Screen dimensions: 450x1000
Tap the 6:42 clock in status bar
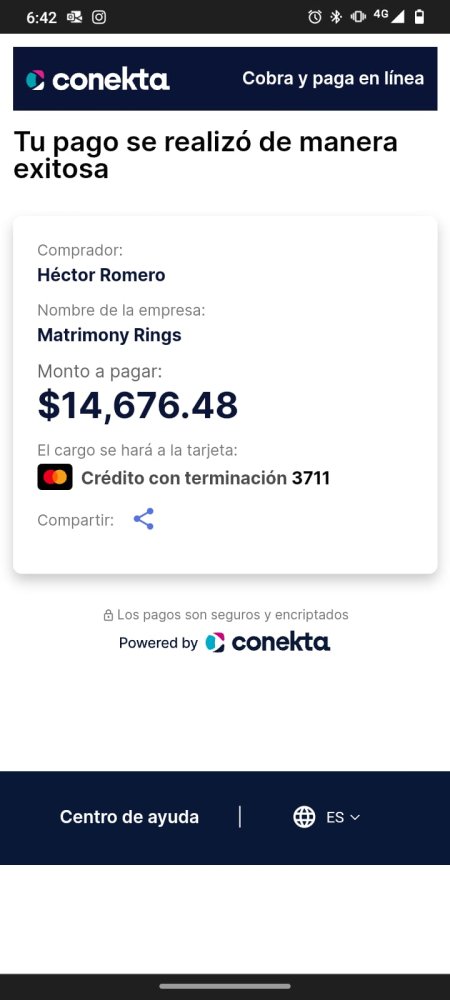pos(41,18)
